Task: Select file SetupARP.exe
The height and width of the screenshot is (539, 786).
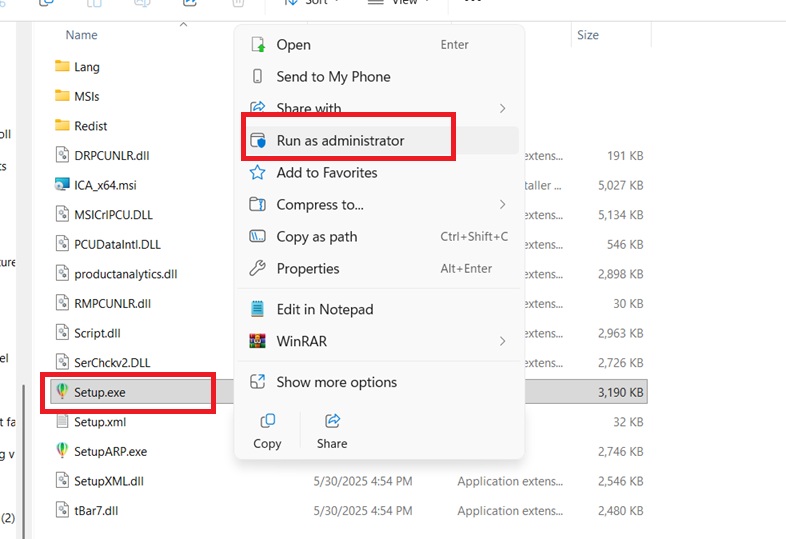Action: pos(111,451)
